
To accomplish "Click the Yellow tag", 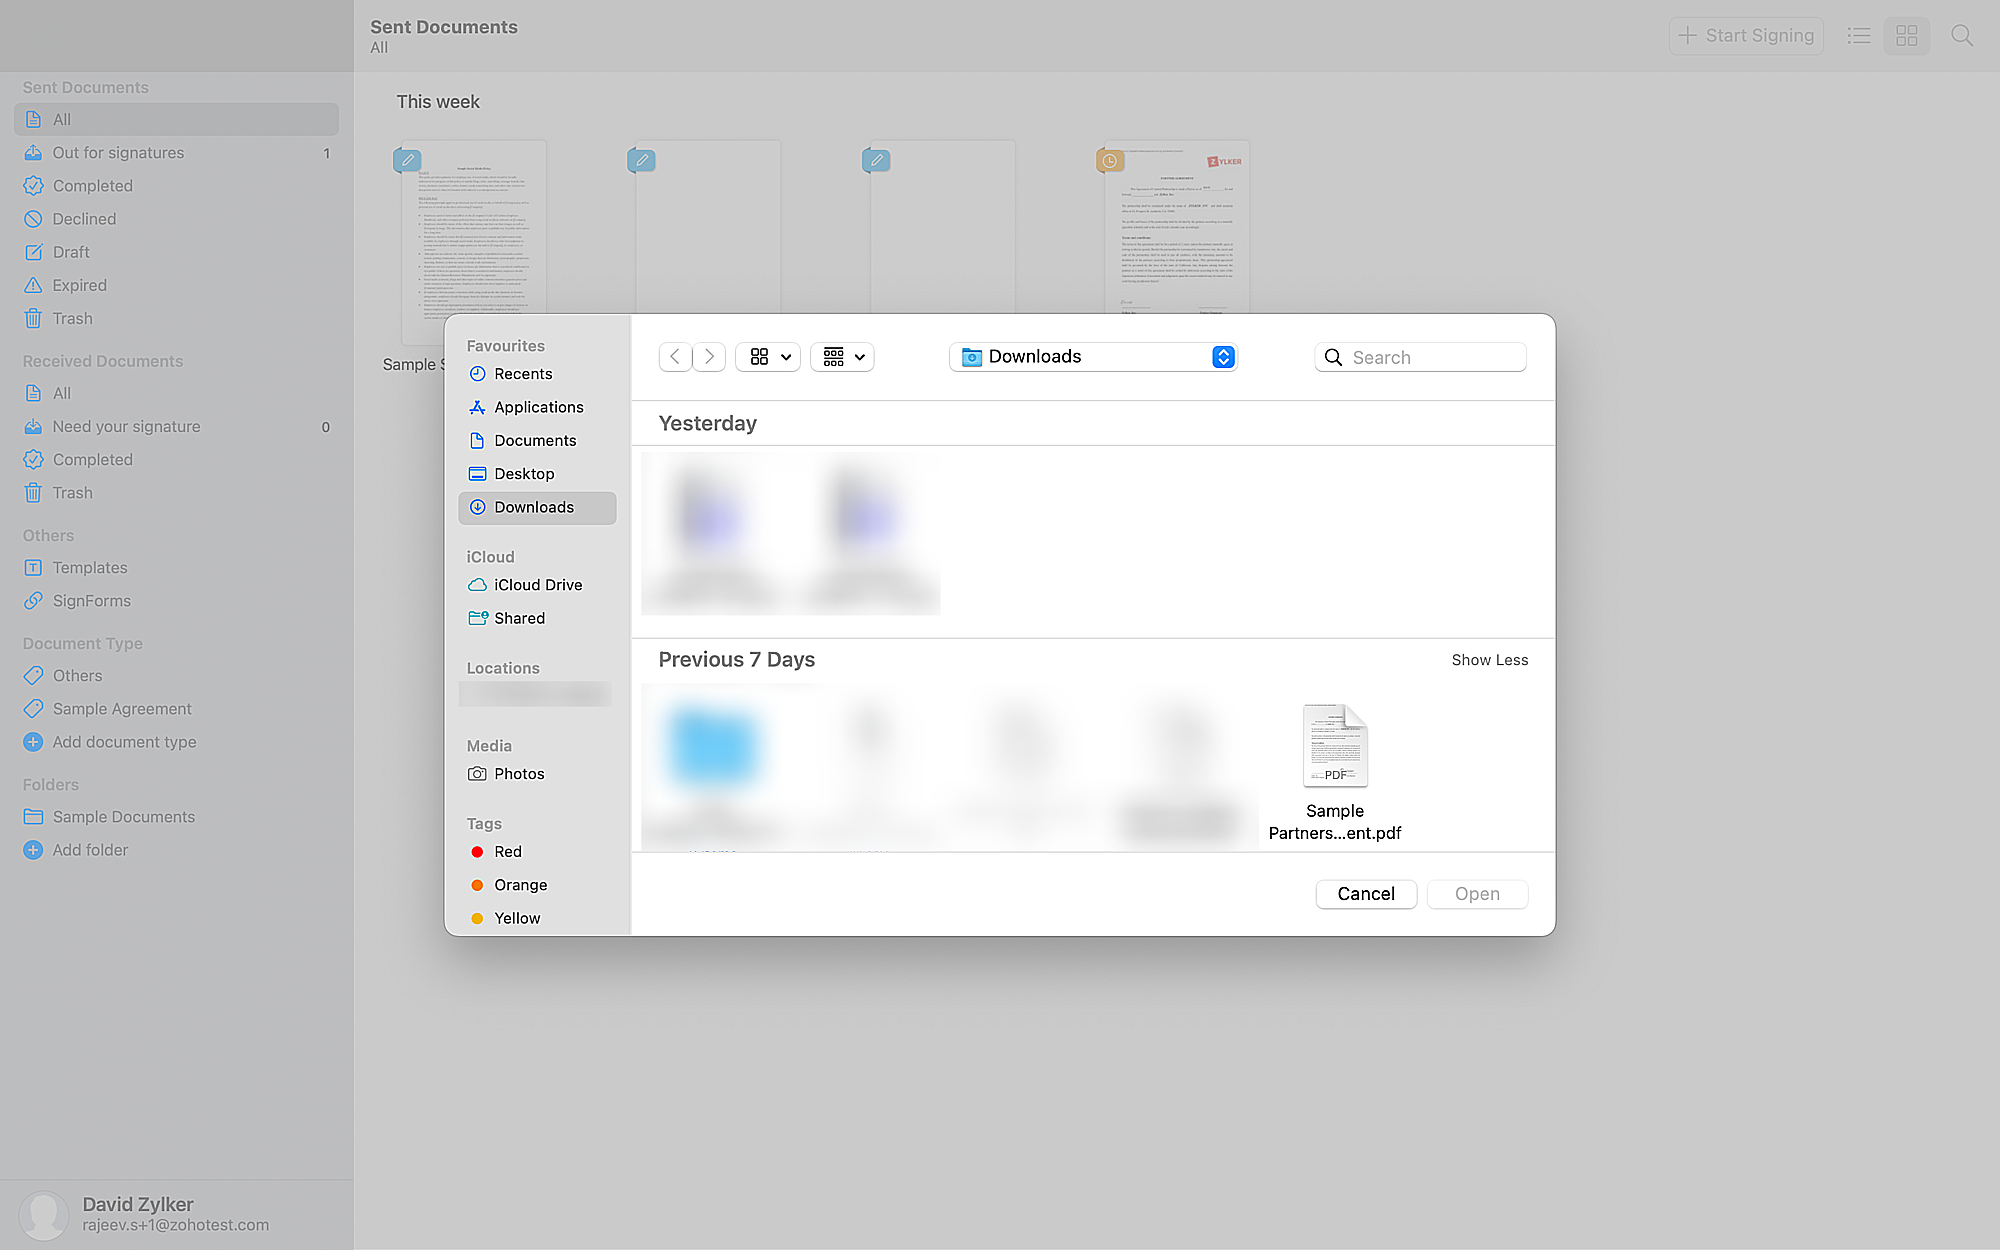I will tap(517, 918).
